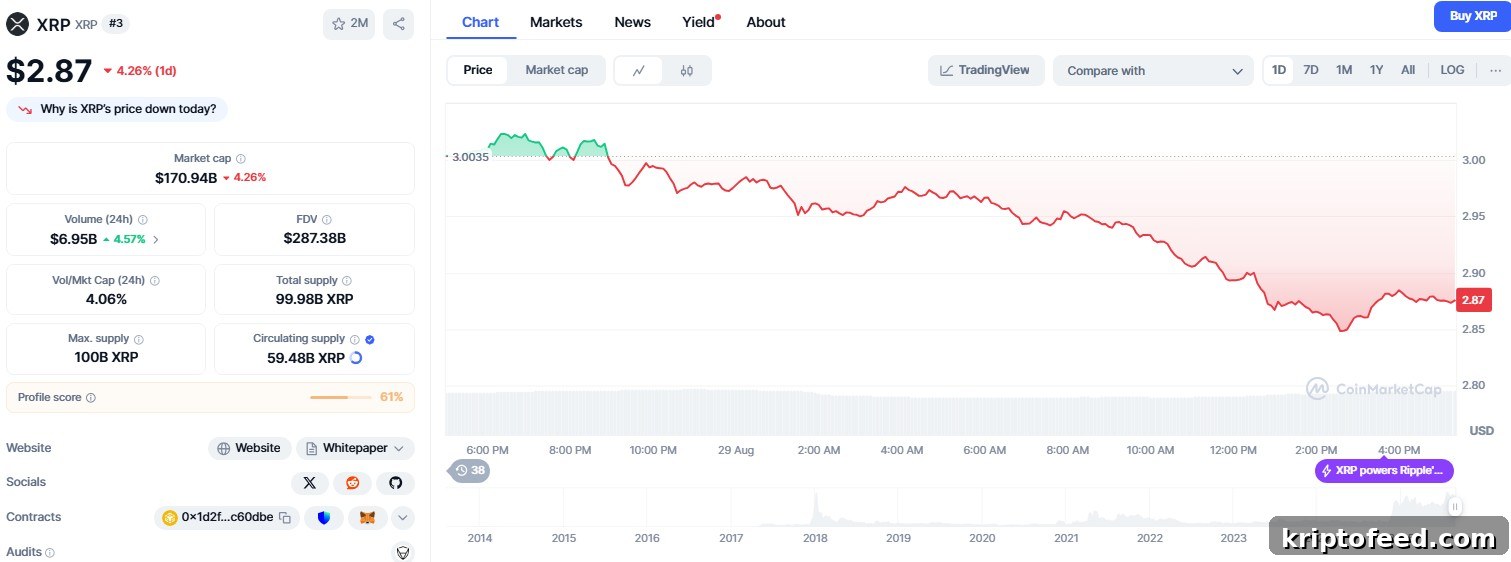Set chart range to 1M
The width and height of the screenshot is (1511, 562).
pyautogui.click(x=1344, y=70)
